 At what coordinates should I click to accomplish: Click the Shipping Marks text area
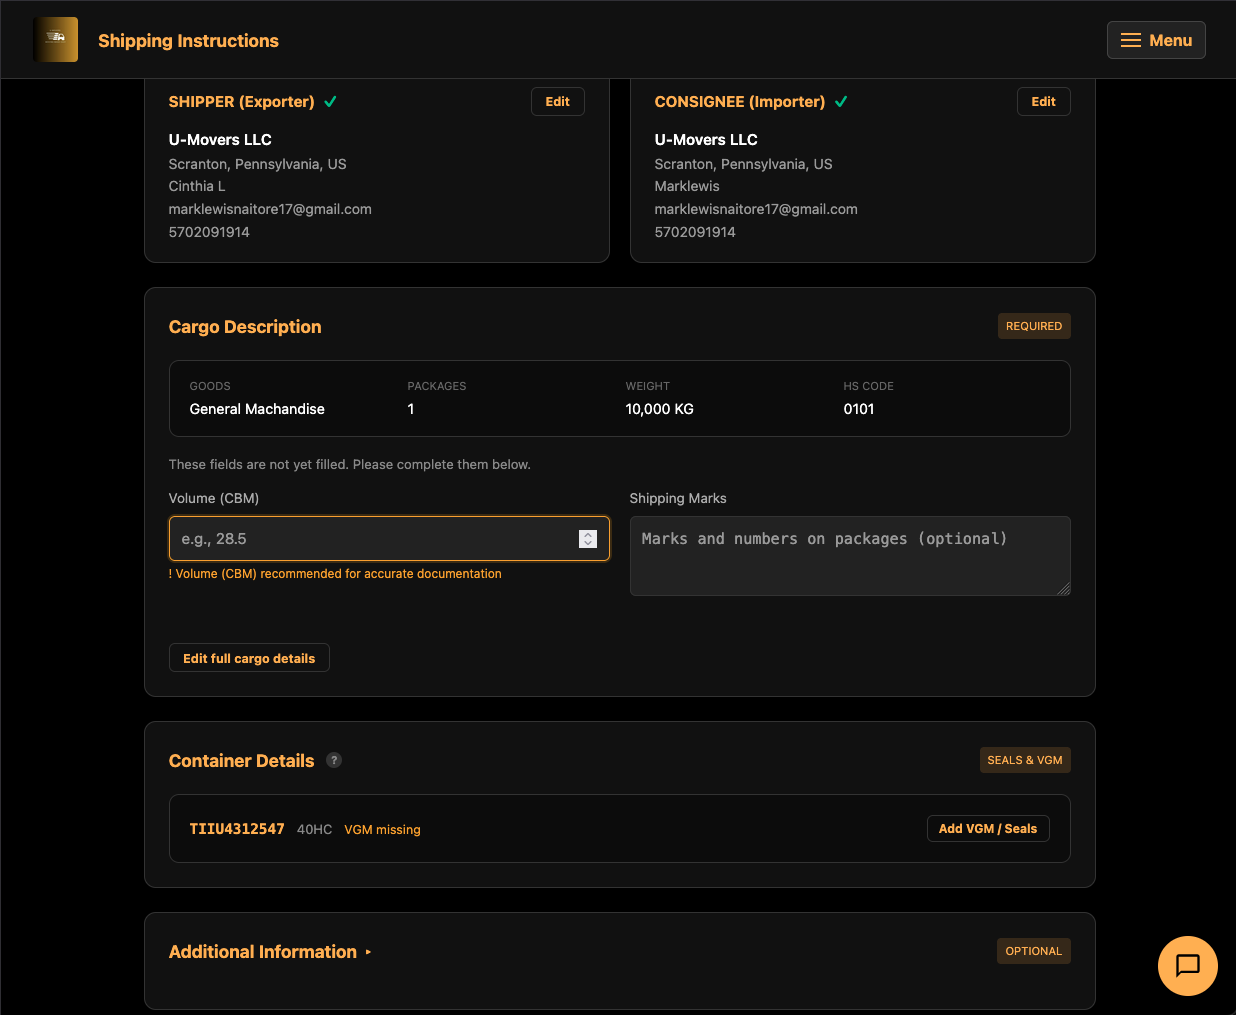click(x=849, y=556)
